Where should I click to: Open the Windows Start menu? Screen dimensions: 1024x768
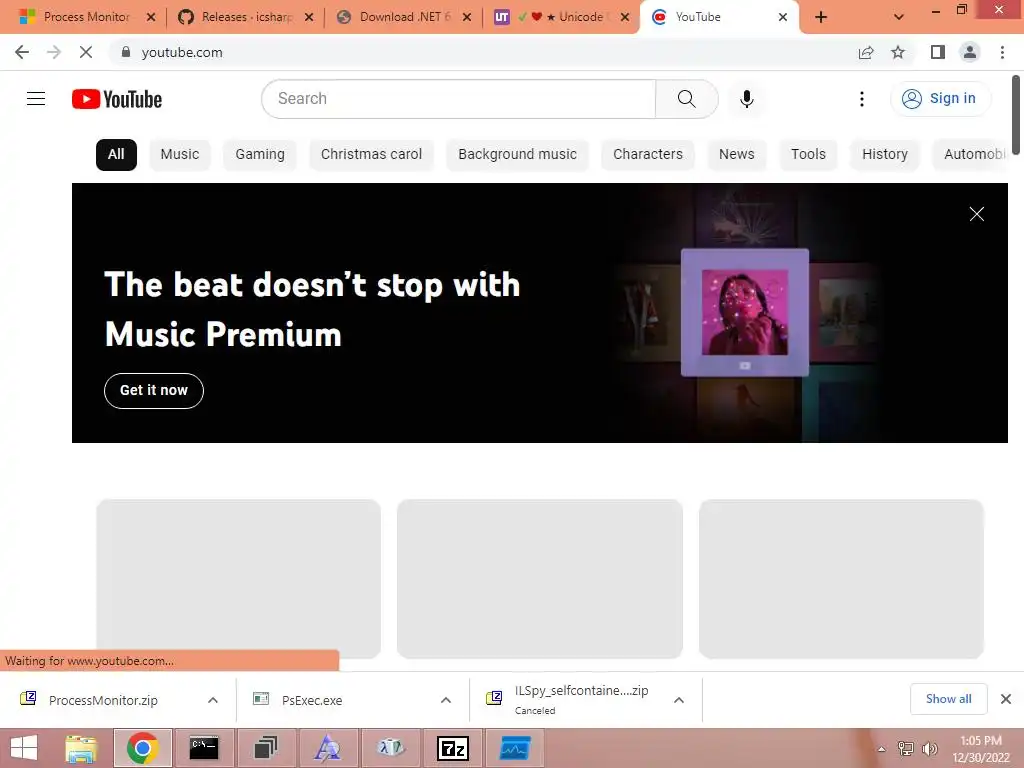(25, 748)
